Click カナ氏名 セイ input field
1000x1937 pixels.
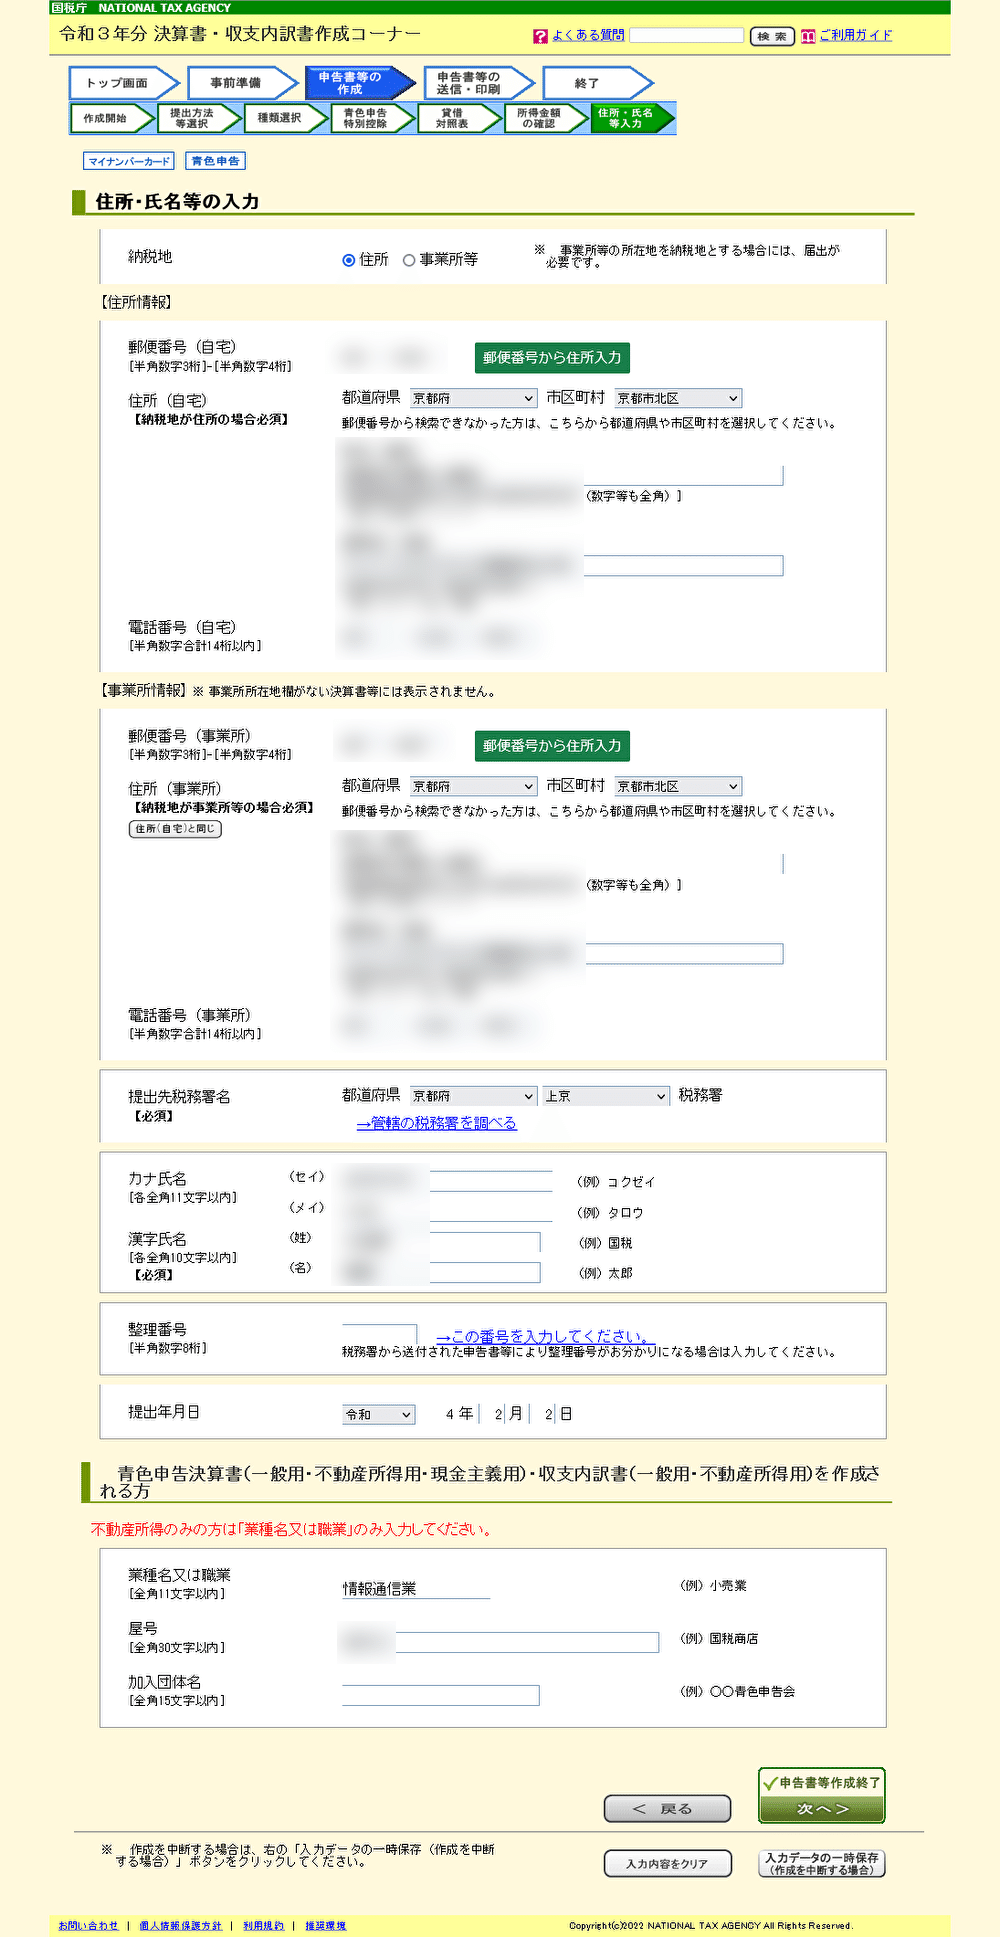446,1180
